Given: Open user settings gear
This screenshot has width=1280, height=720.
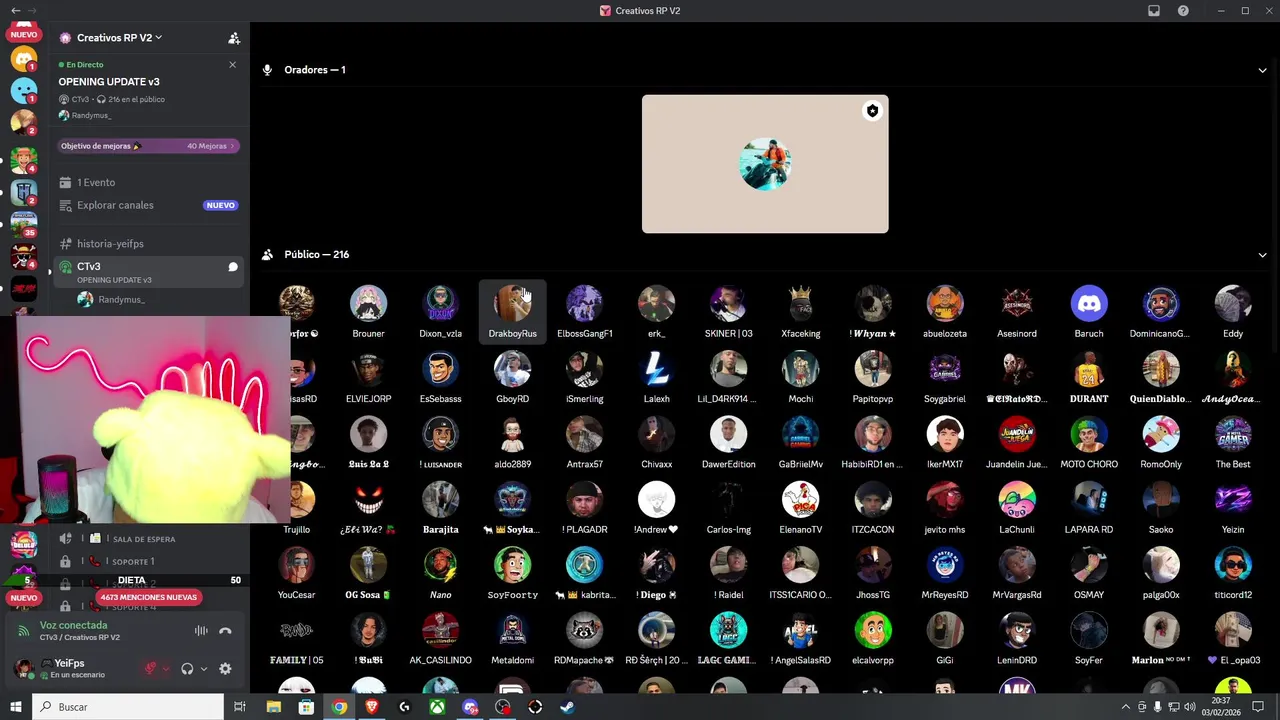Looking at the screenshot, I should coord(225,669).
